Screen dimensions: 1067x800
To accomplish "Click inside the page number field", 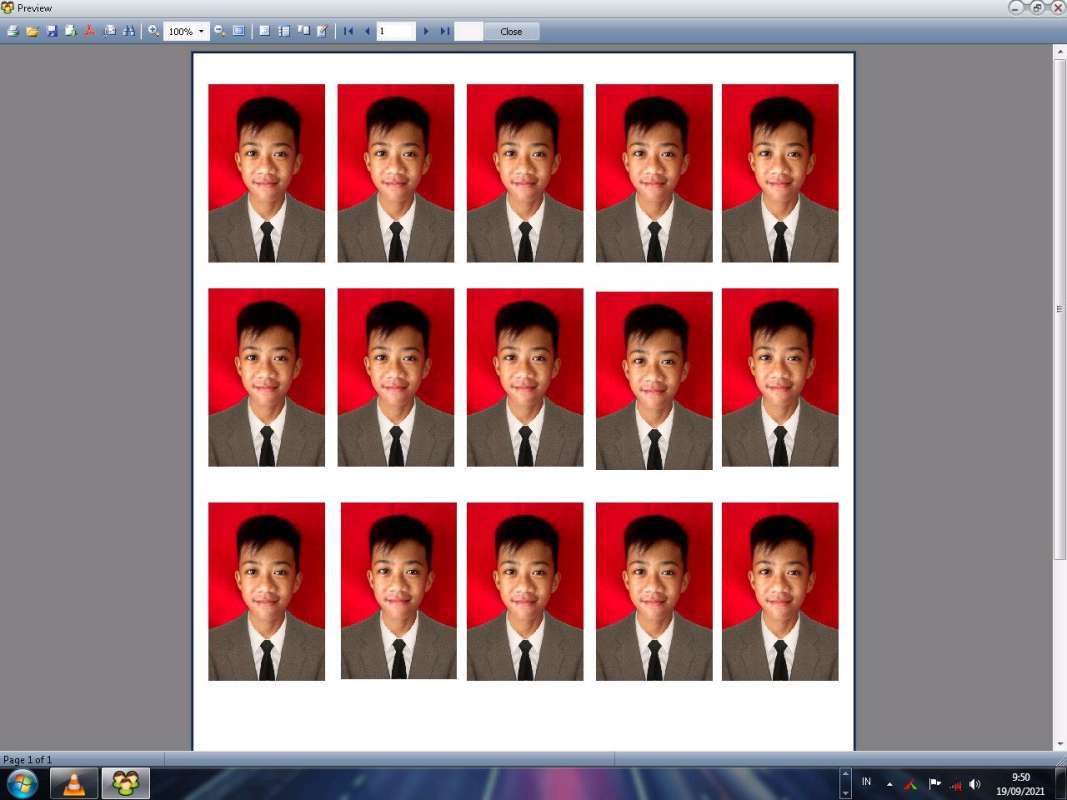I will tap(394, 31).
